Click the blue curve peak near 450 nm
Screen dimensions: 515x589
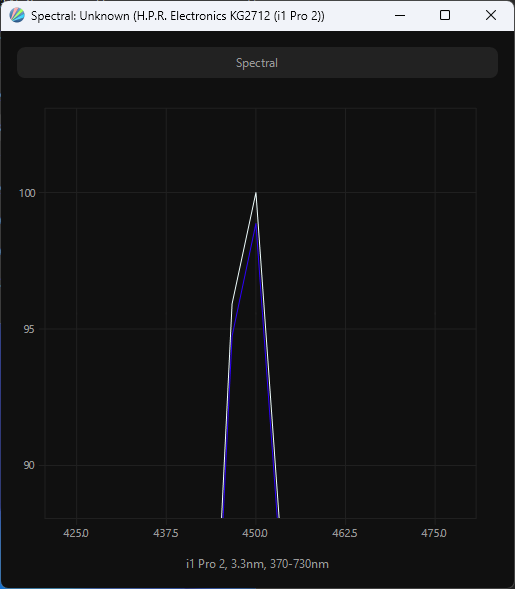256,224
